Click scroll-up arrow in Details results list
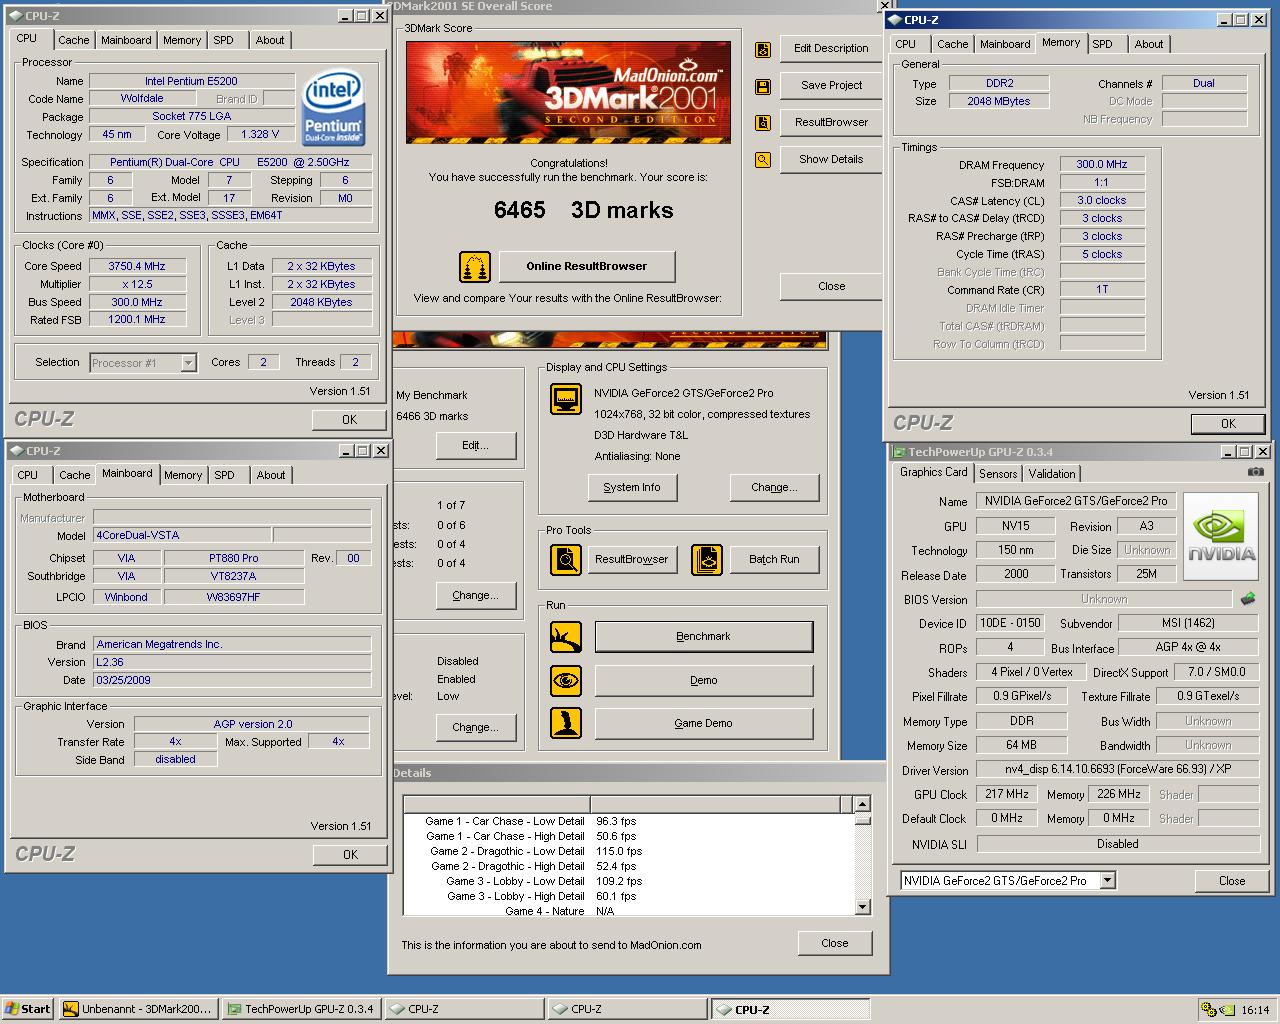 (x=863, y=804)
